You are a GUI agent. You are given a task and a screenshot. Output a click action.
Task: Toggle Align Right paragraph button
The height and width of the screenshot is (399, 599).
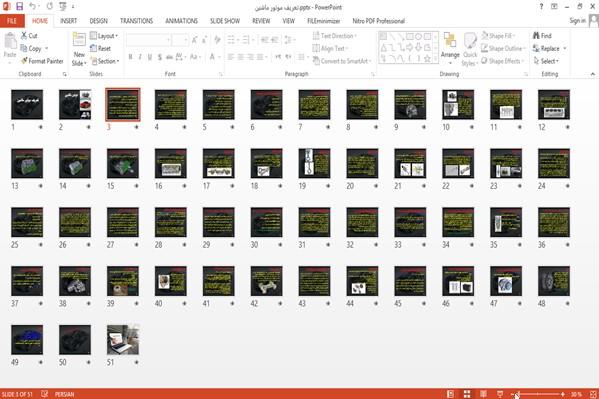250,57
